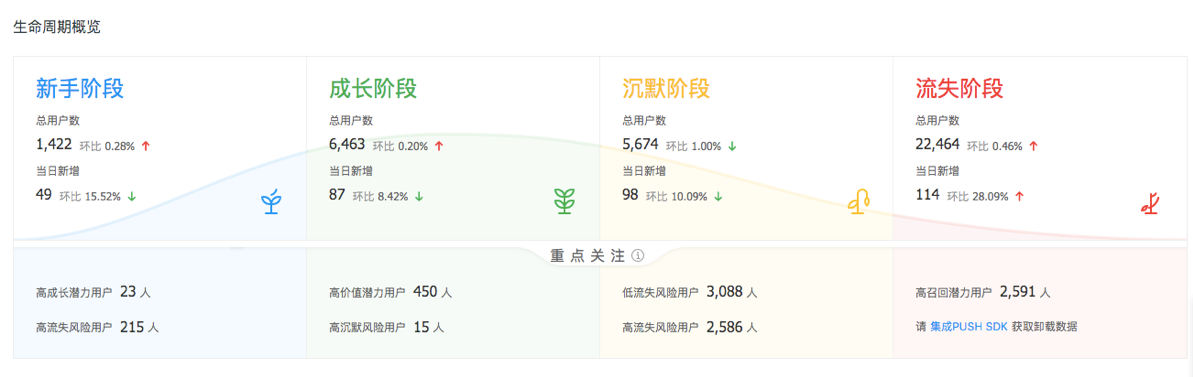Viewport: 1193px width, 377px height.
Task: Click the green down arrow beside 5,674
Action: (732, 146)
